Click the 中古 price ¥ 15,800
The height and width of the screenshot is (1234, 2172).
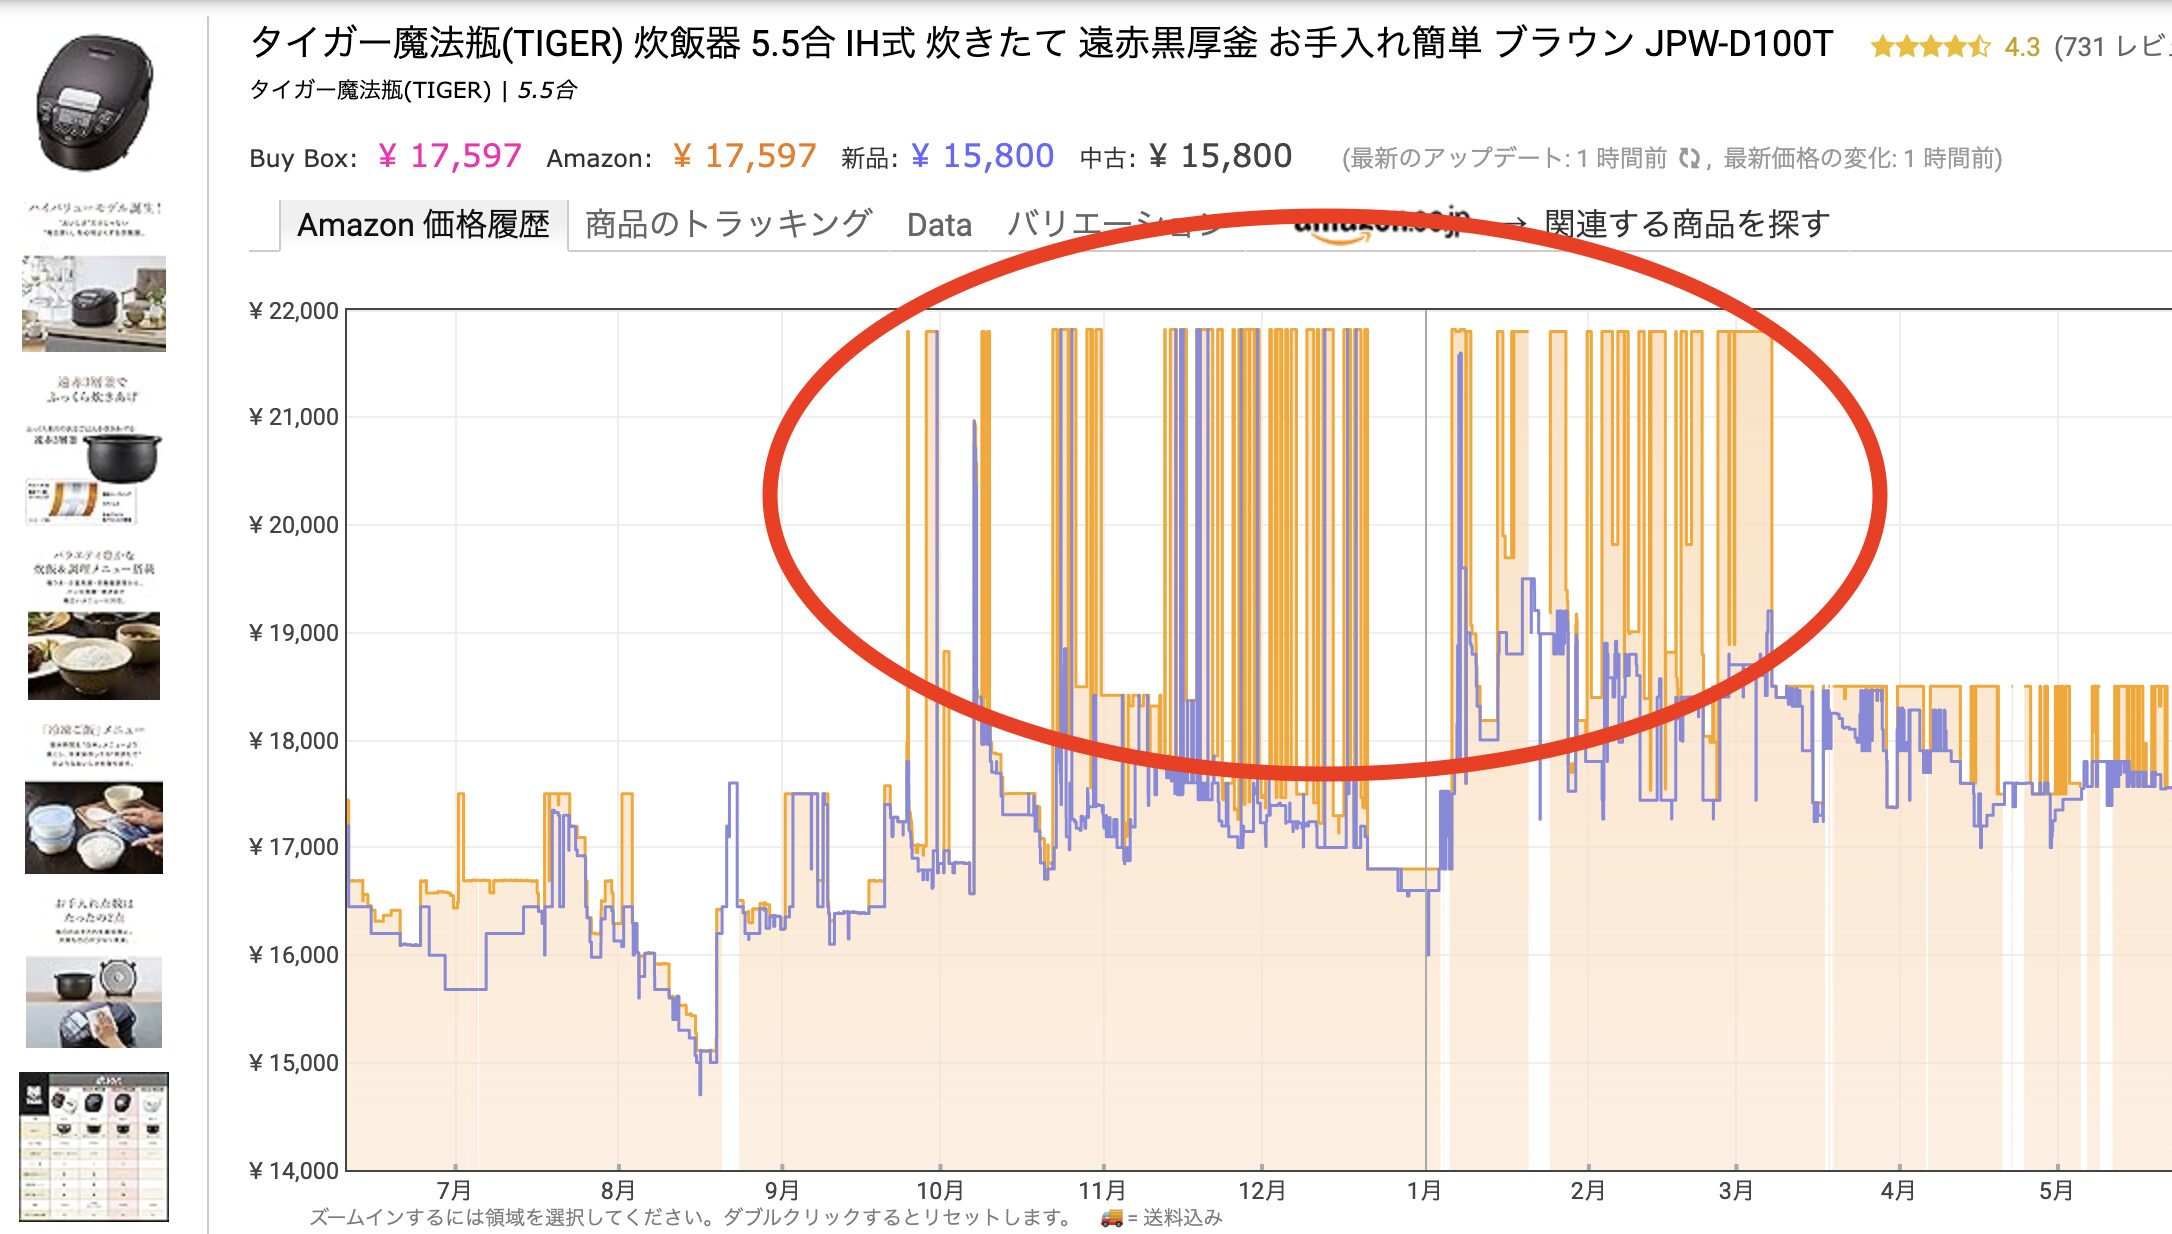click(1220, 156)
